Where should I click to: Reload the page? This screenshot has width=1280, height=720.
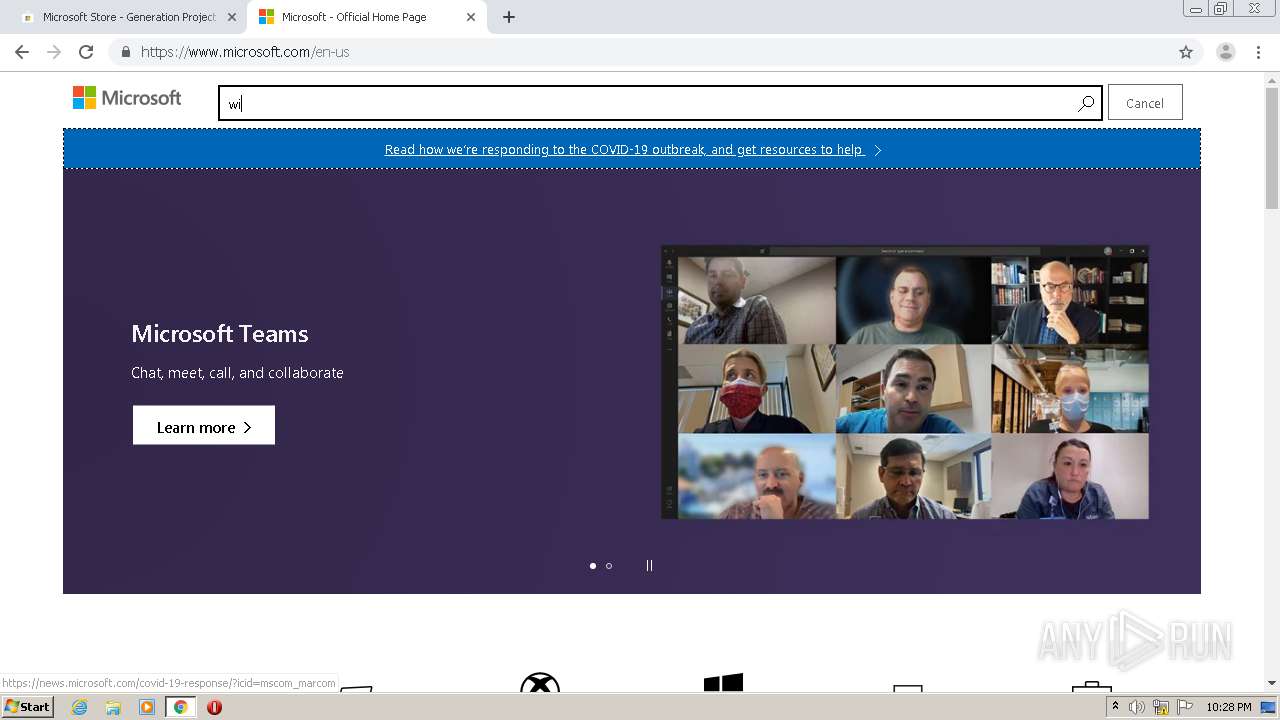(86, 52)
